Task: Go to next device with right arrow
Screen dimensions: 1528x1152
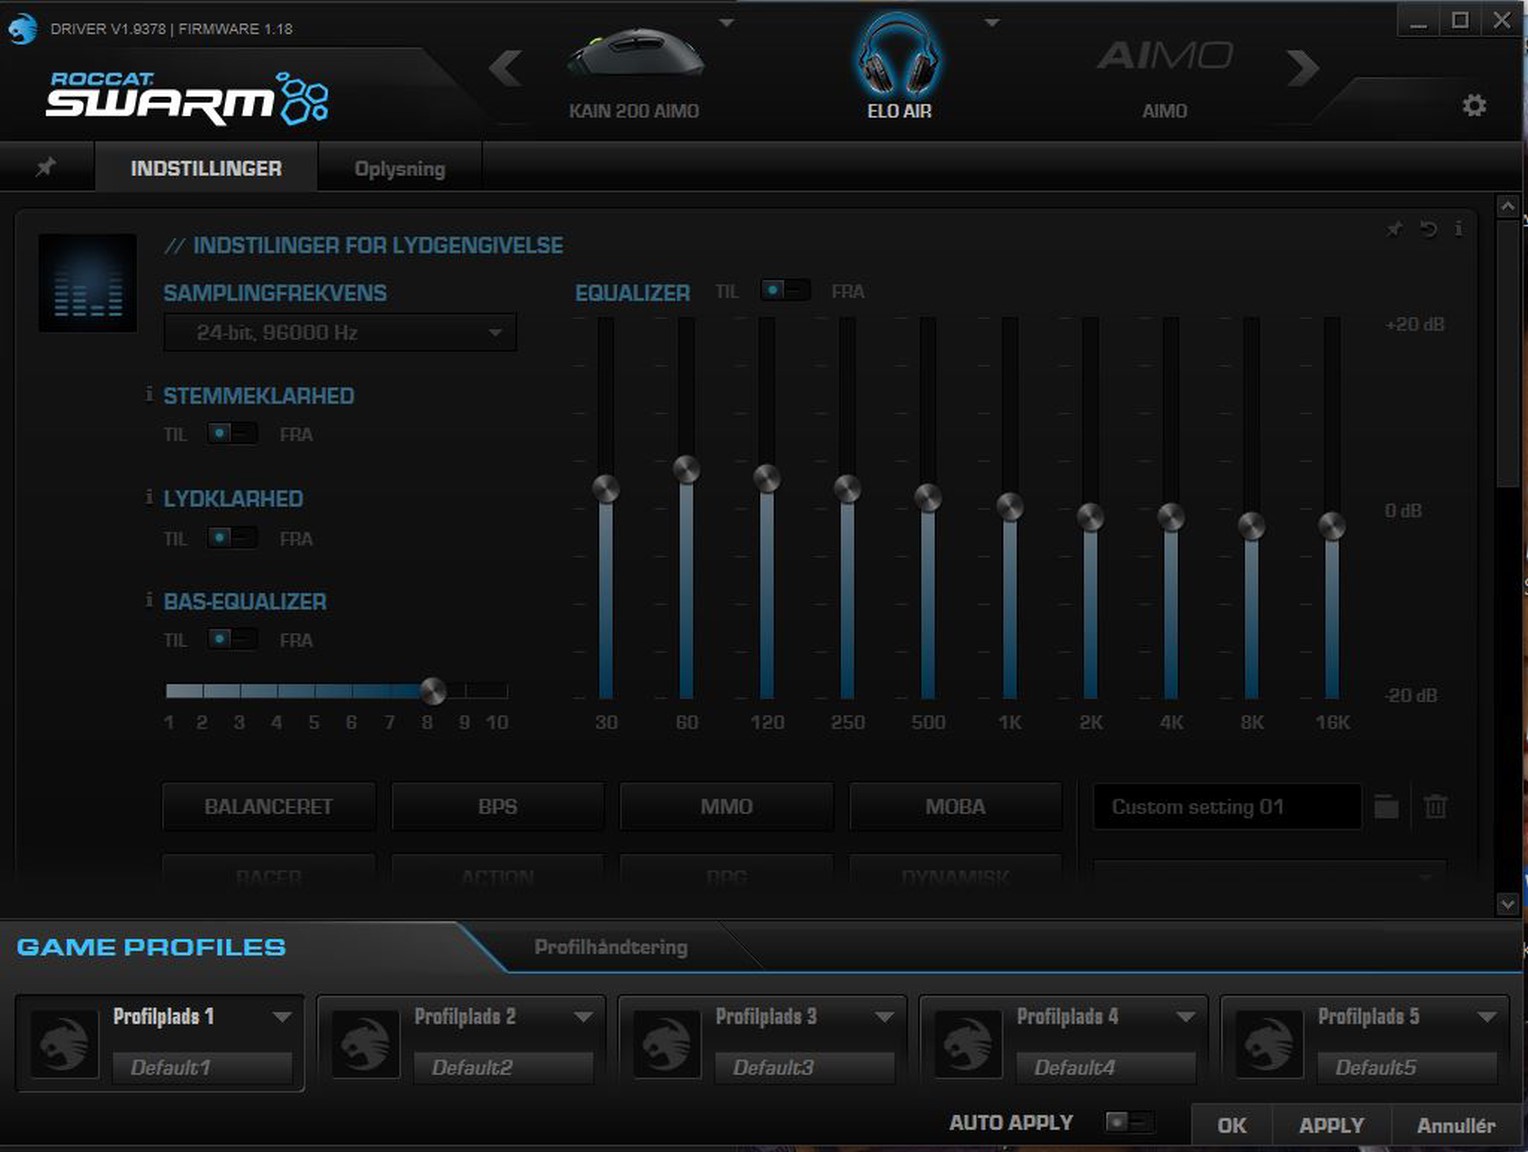Action: 1302,68
